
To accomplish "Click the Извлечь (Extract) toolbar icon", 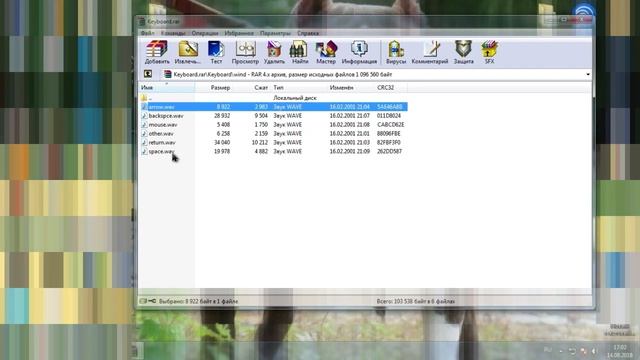I will point(187,52).
